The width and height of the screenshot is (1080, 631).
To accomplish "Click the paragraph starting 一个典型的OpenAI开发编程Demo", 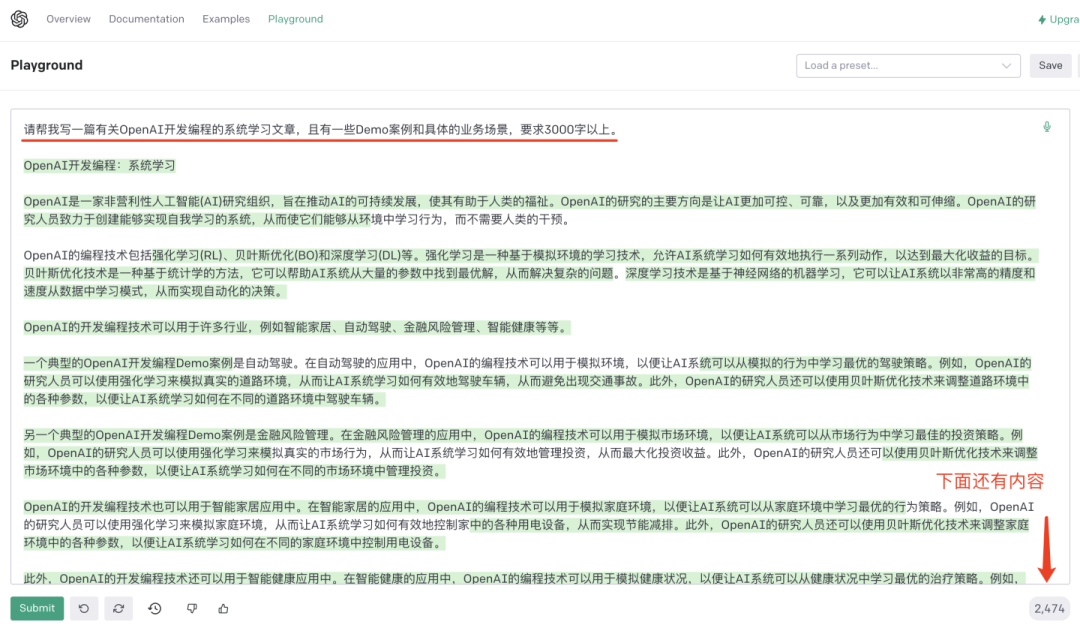I will pyautogui.click(x=528, y=381).
